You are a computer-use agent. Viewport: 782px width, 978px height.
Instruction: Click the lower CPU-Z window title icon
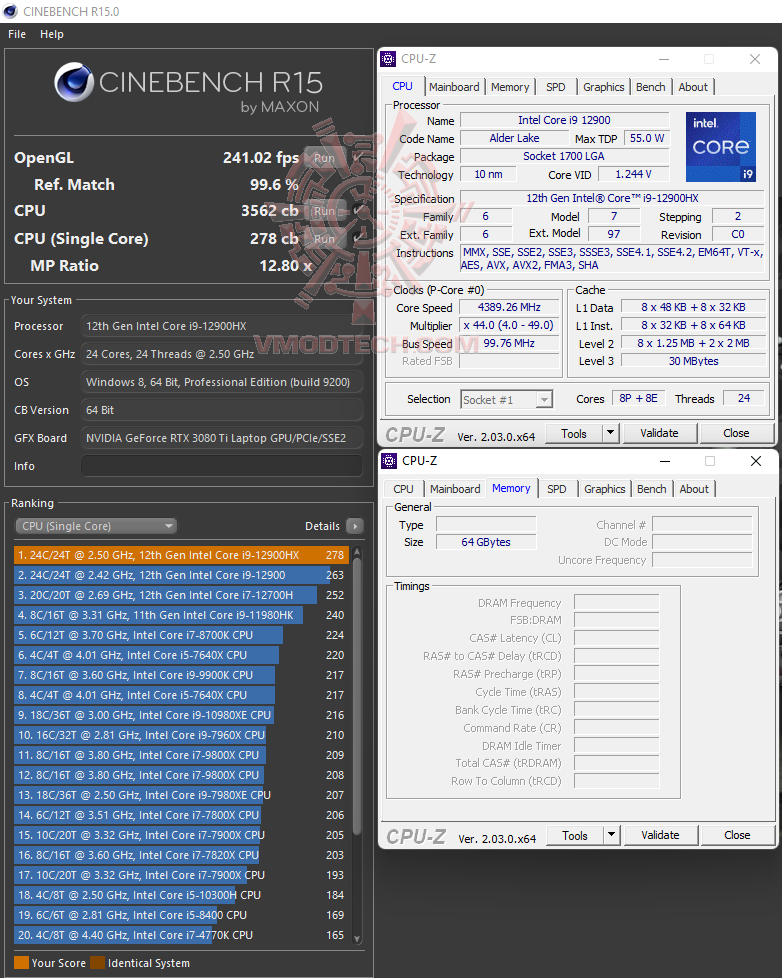[389, 461]
